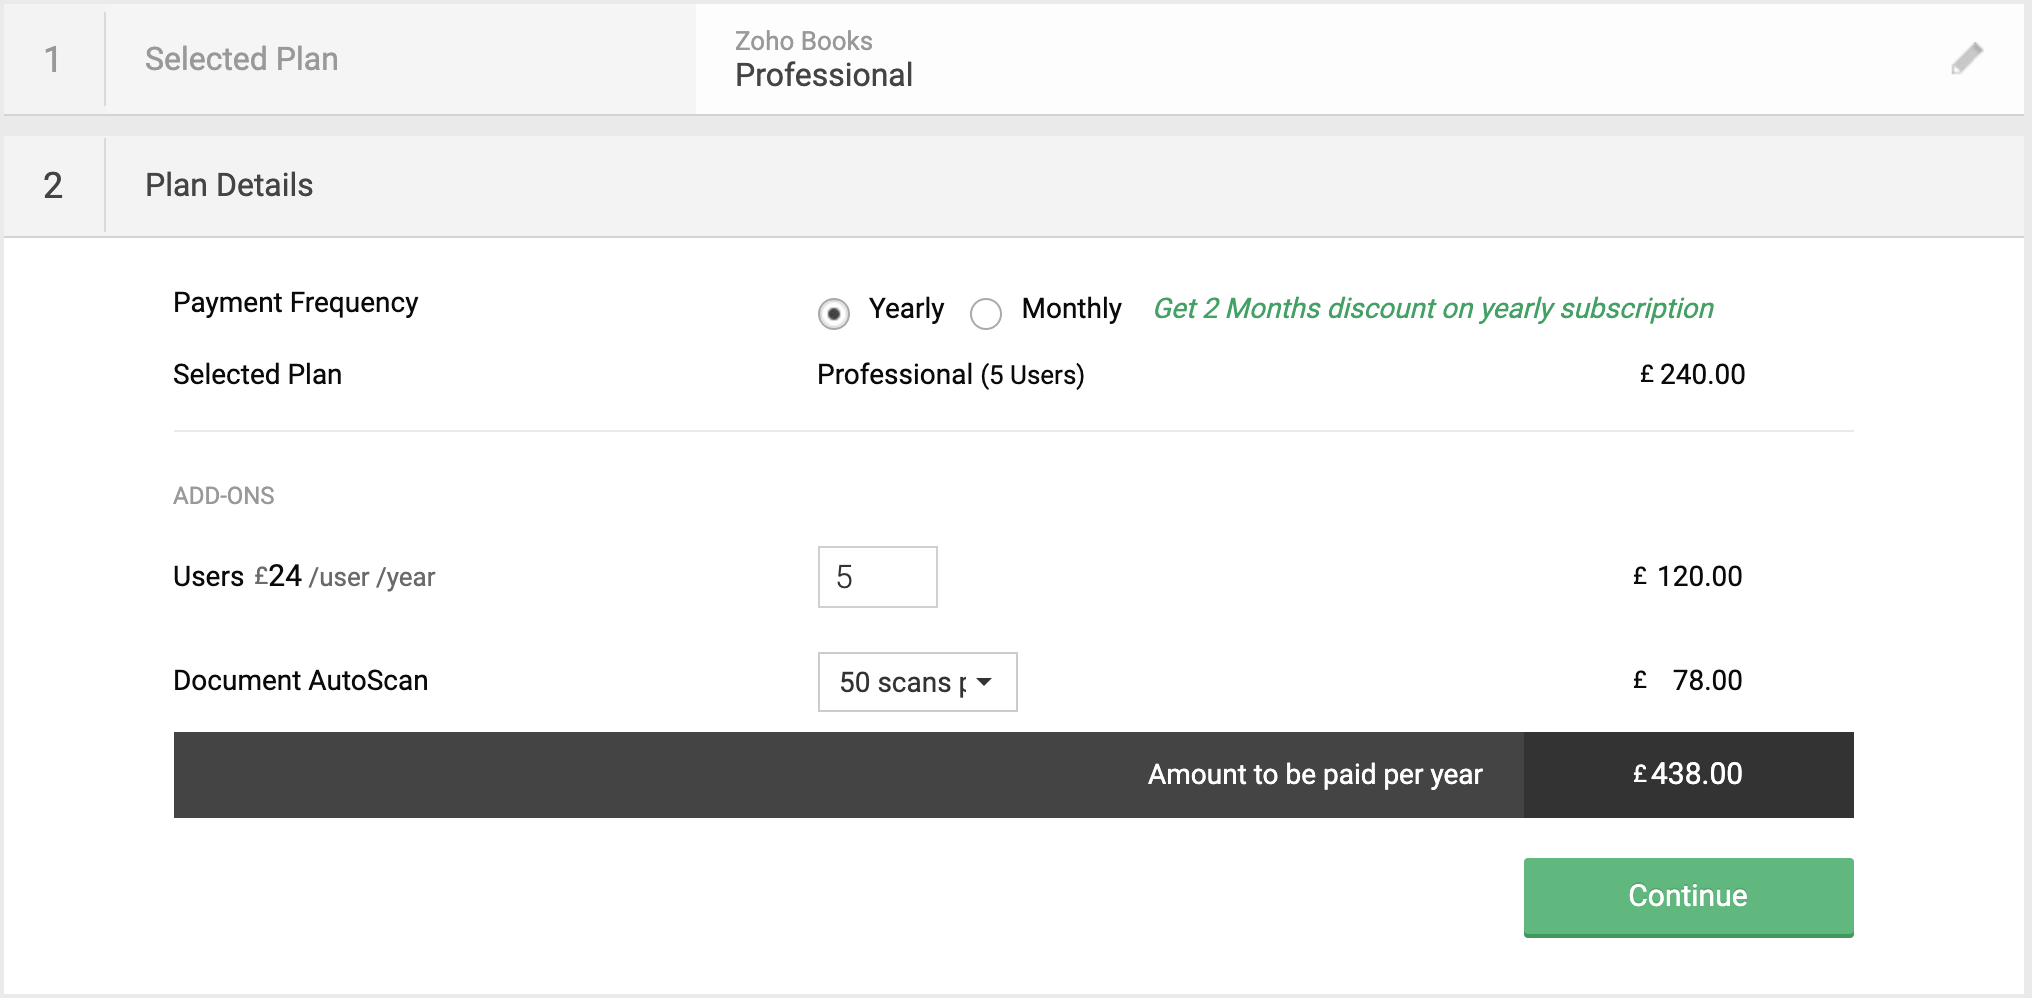The width and height of the screenshot is (2032, 998).
Task: Click the Document AutoScan label
Action: [300, 681]
